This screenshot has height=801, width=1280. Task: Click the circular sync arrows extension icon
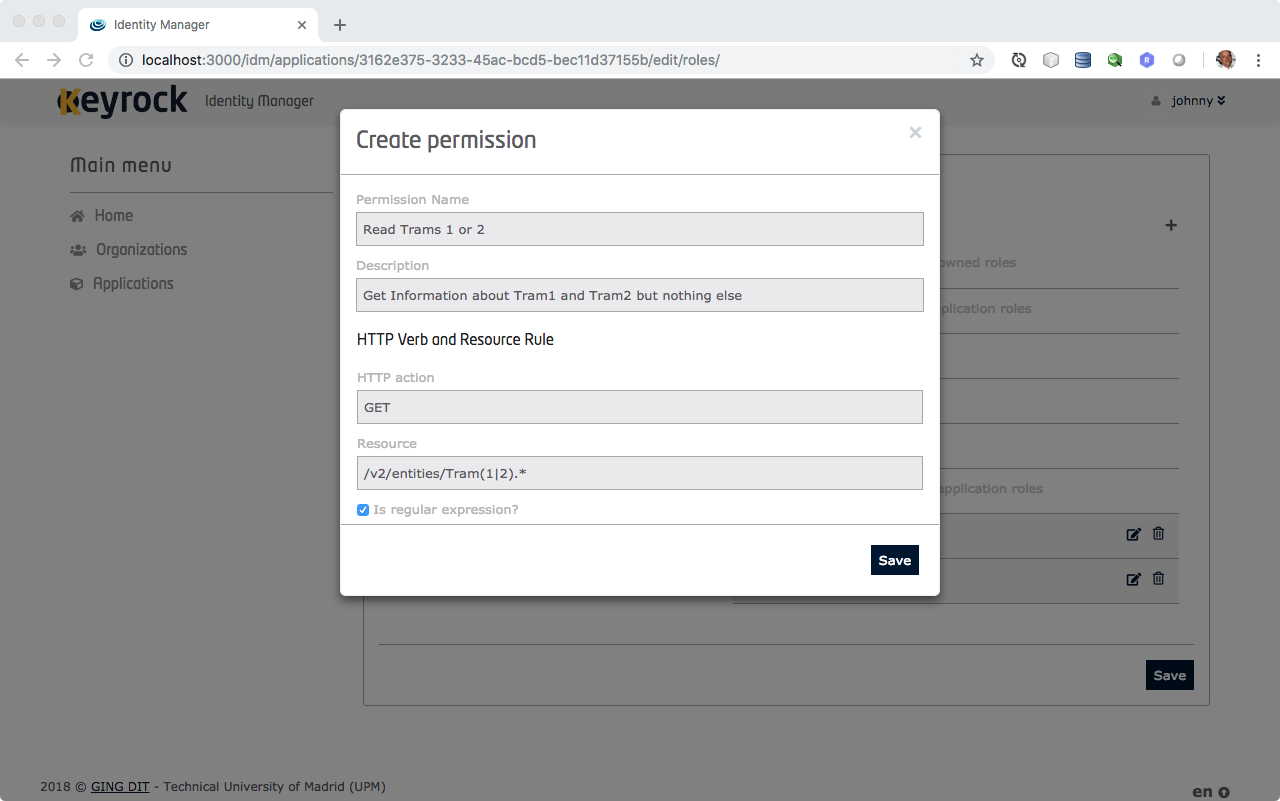1019,60
